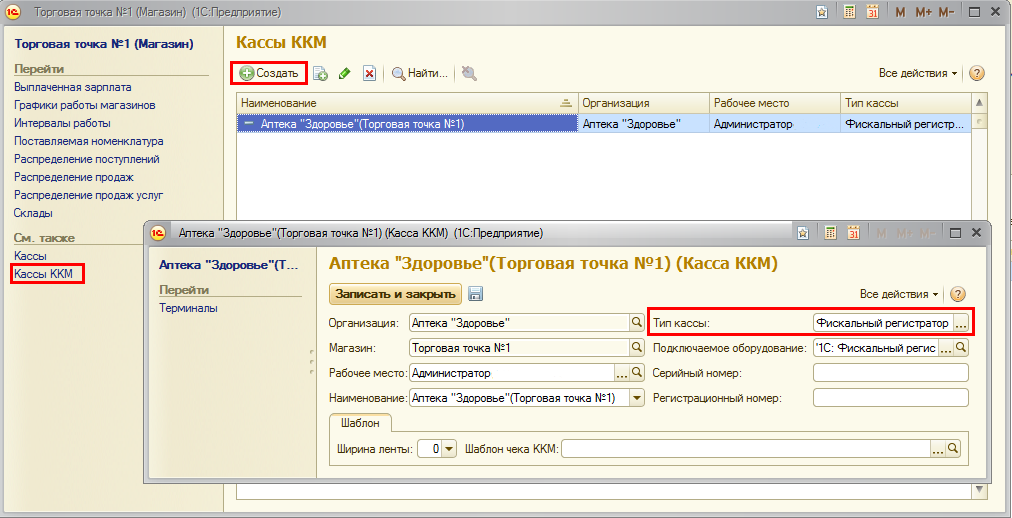Click the Создать button in the list toolbar
Screen dimensions: 1012x518
tap(269, 73)
